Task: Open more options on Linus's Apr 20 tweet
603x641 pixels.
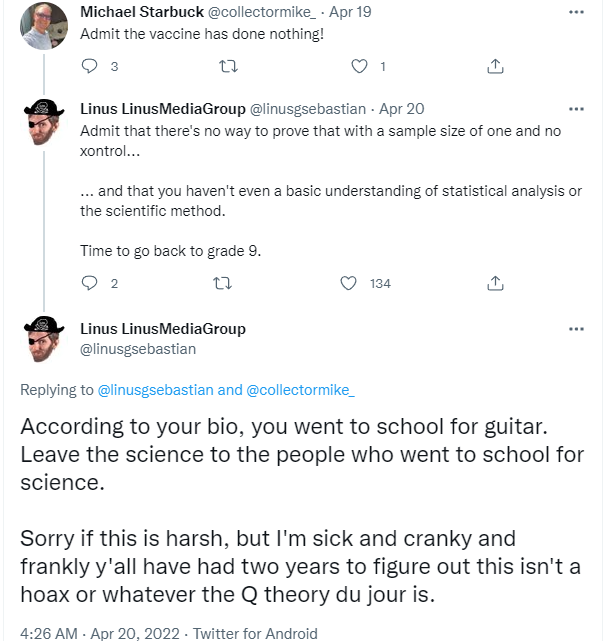Action: point(576,109)
